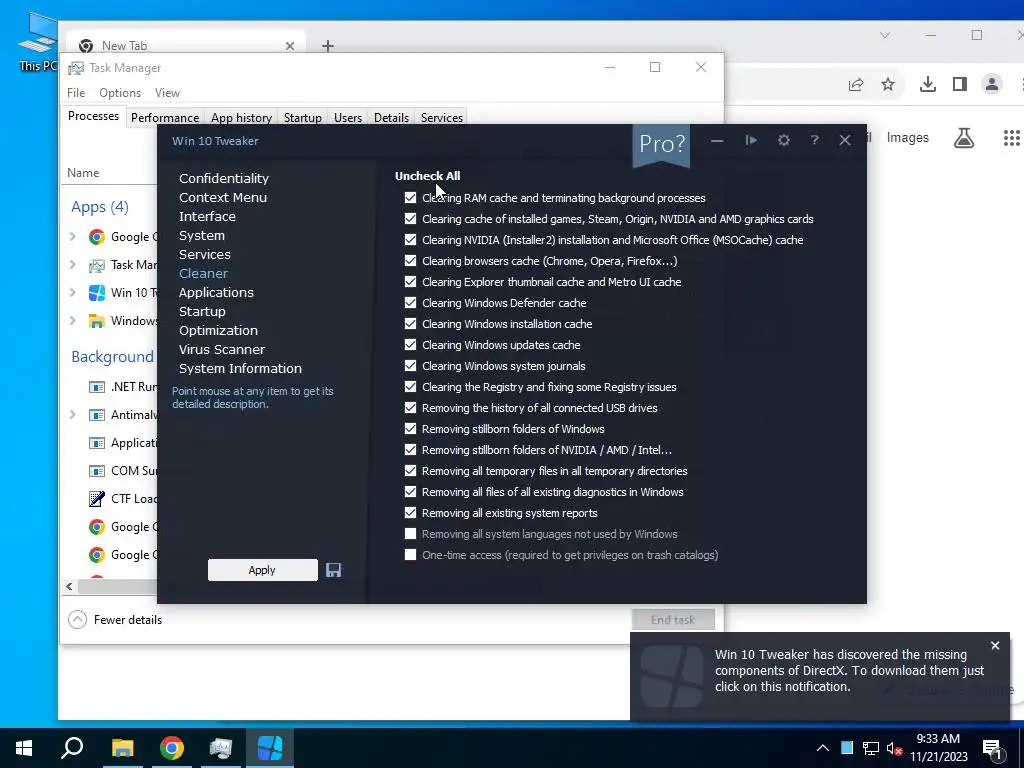This screenshot has height=768, width=1024.
Task: Select Task Manager taskbar icon
Action: (x=221, y=748)
